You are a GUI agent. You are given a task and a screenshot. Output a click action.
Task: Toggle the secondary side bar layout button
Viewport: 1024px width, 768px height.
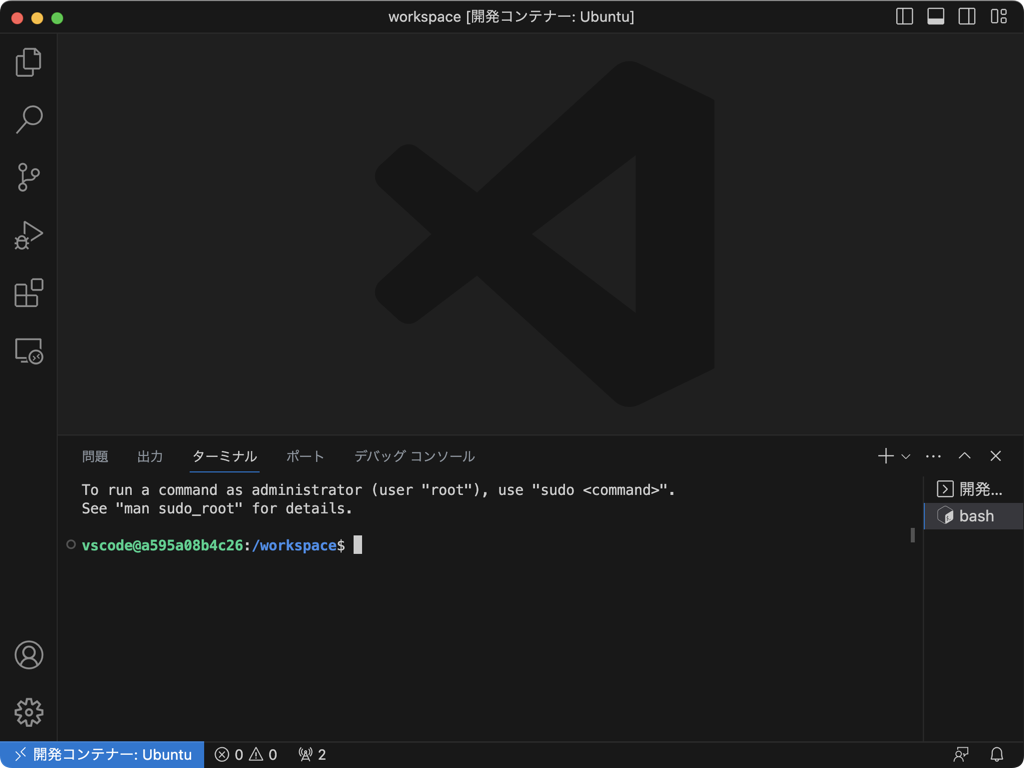pos(967,16)
